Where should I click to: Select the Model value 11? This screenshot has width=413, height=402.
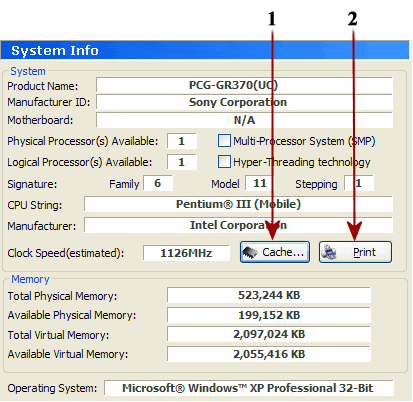click(x=259, y=183)
